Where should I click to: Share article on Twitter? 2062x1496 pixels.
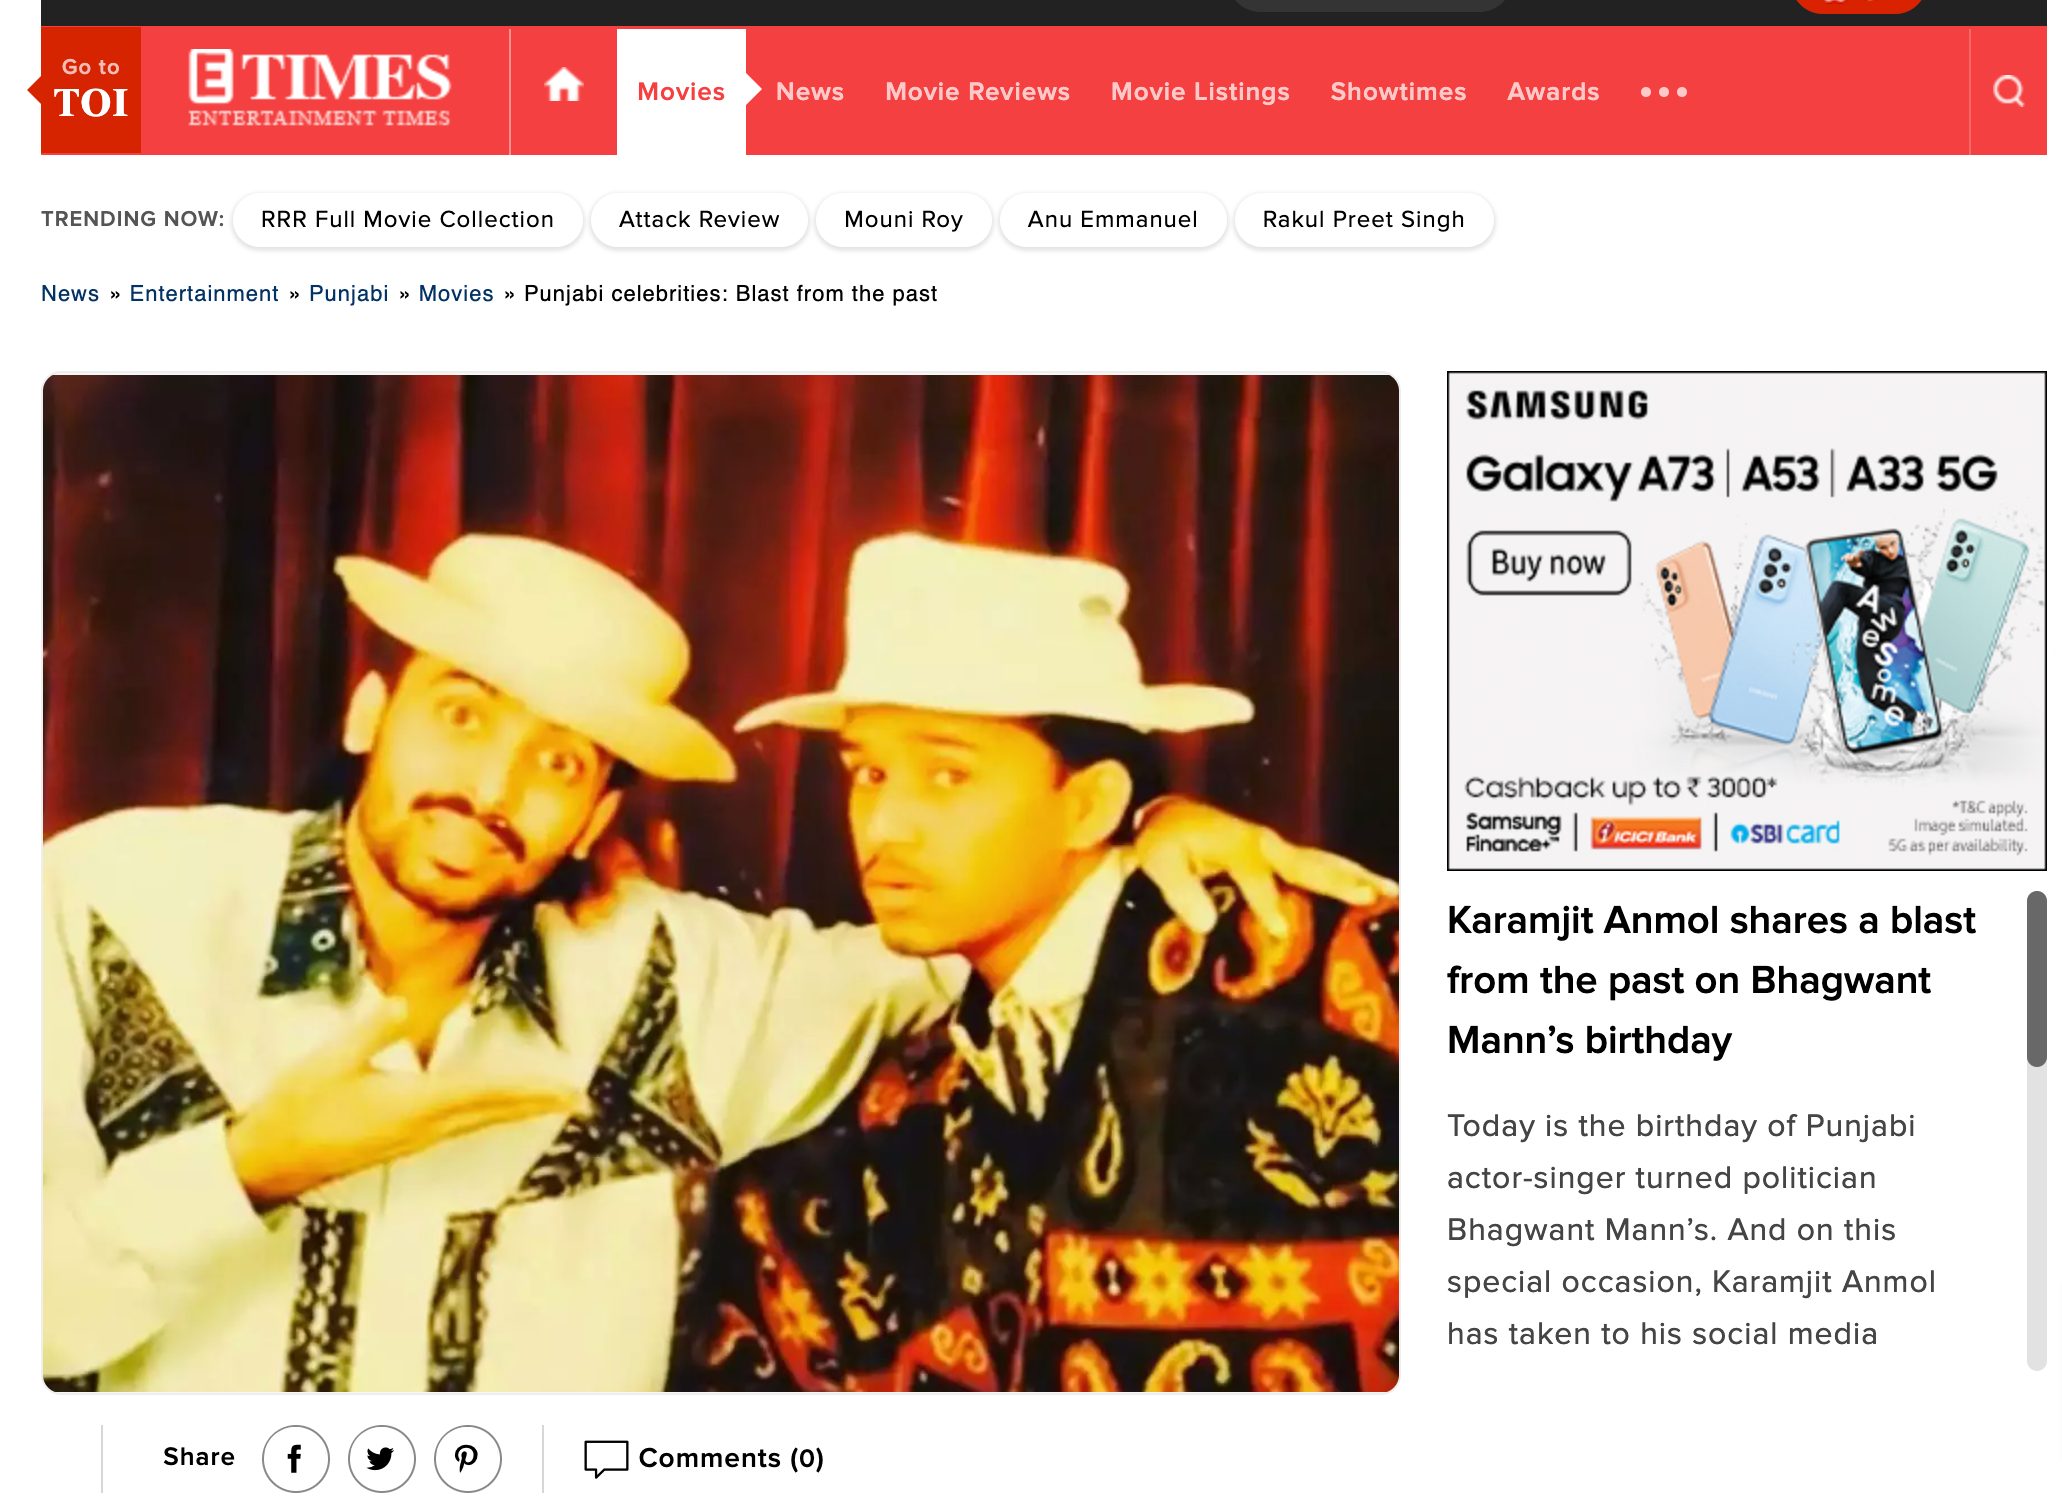[x=381, y=1458]
